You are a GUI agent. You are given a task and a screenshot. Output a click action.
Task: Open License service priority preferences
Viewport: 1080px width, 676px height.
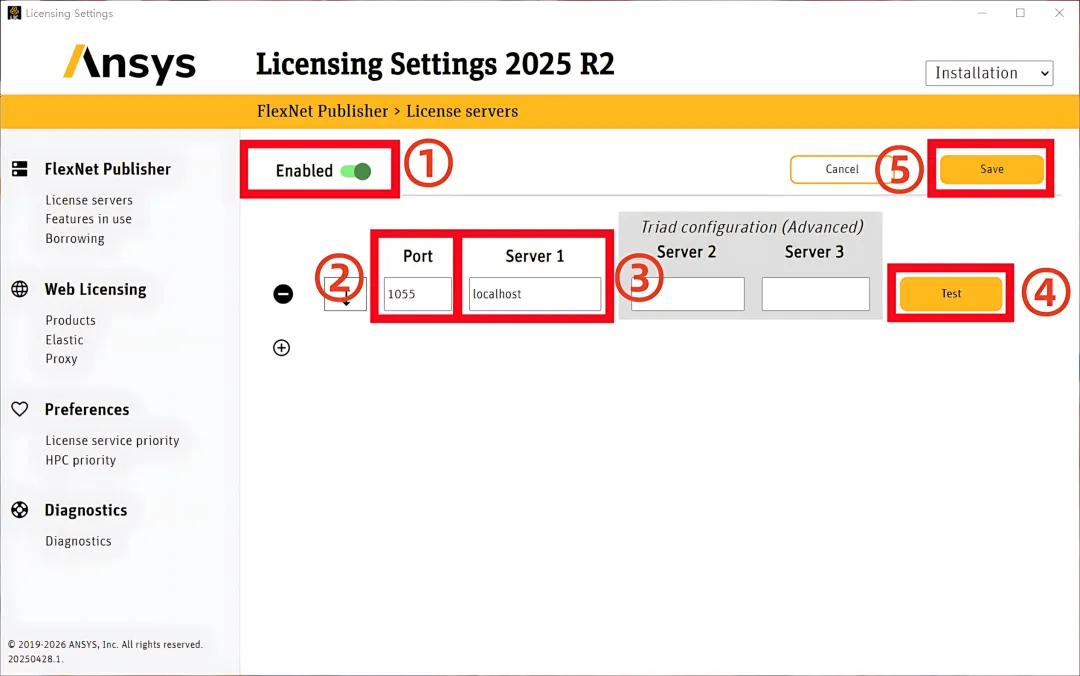click(112, 440)
